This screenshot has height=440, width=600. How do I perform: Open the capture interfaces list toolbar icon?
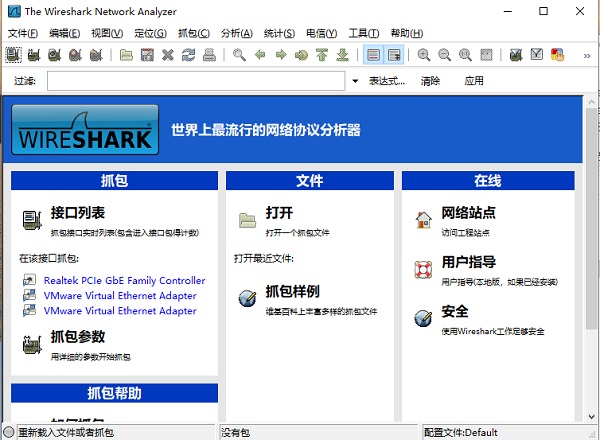14,55
